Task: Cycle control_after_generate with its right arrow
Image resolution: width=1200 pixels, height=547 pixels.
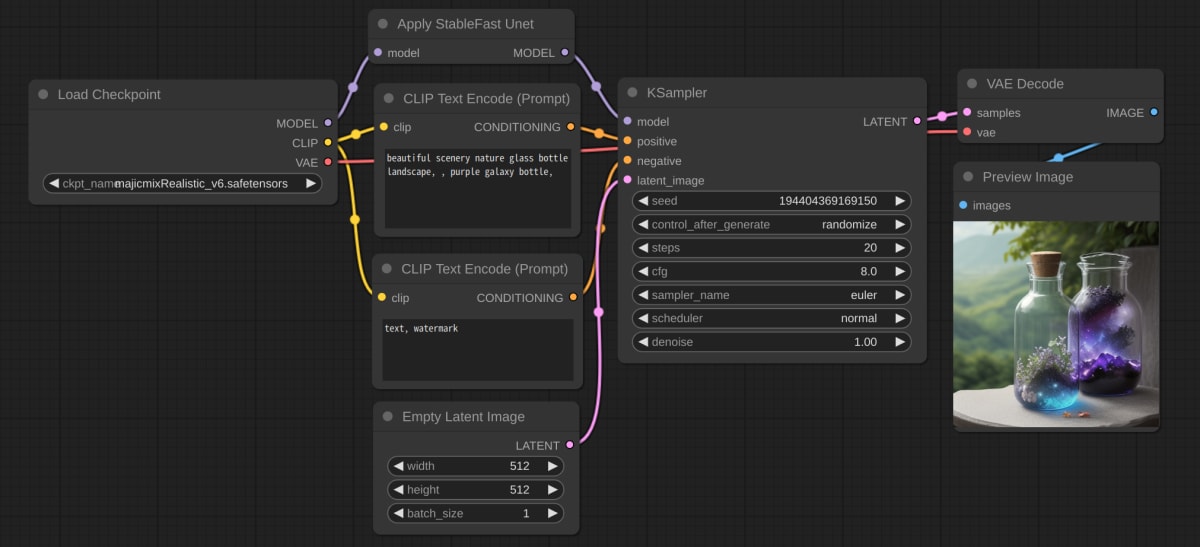Action: coord(900,224)
